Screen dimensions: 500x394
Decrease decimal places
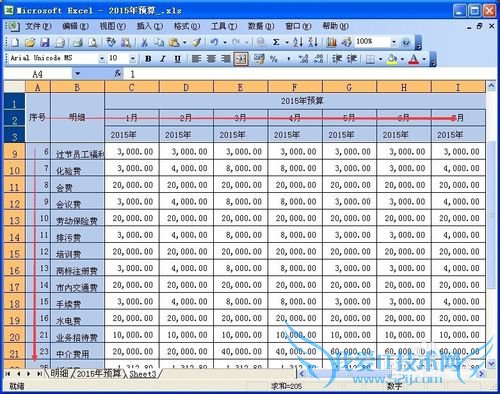[x=318, y=59]
